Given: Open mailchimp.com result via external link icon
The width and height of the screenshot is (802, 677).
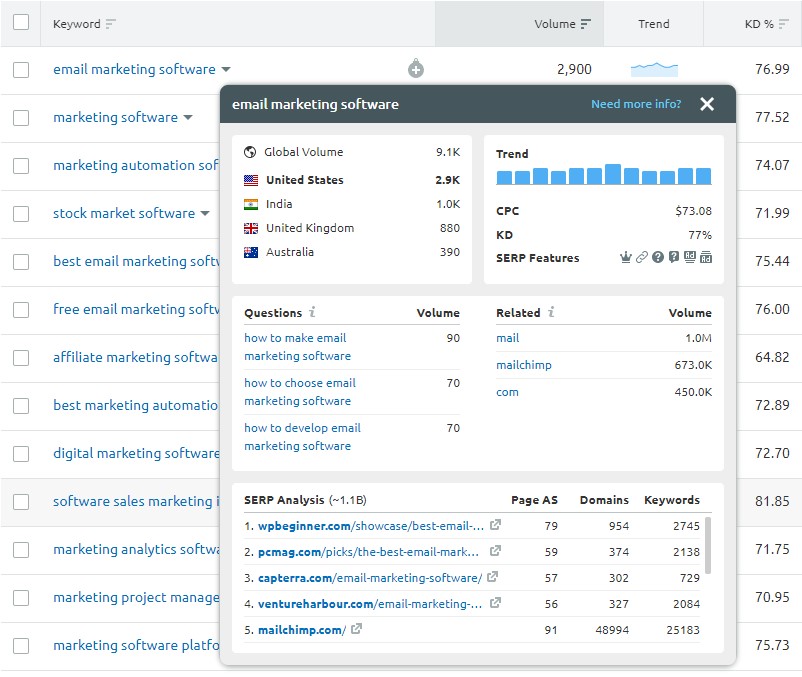Looking at the screenshot, I should coord(357,628).
